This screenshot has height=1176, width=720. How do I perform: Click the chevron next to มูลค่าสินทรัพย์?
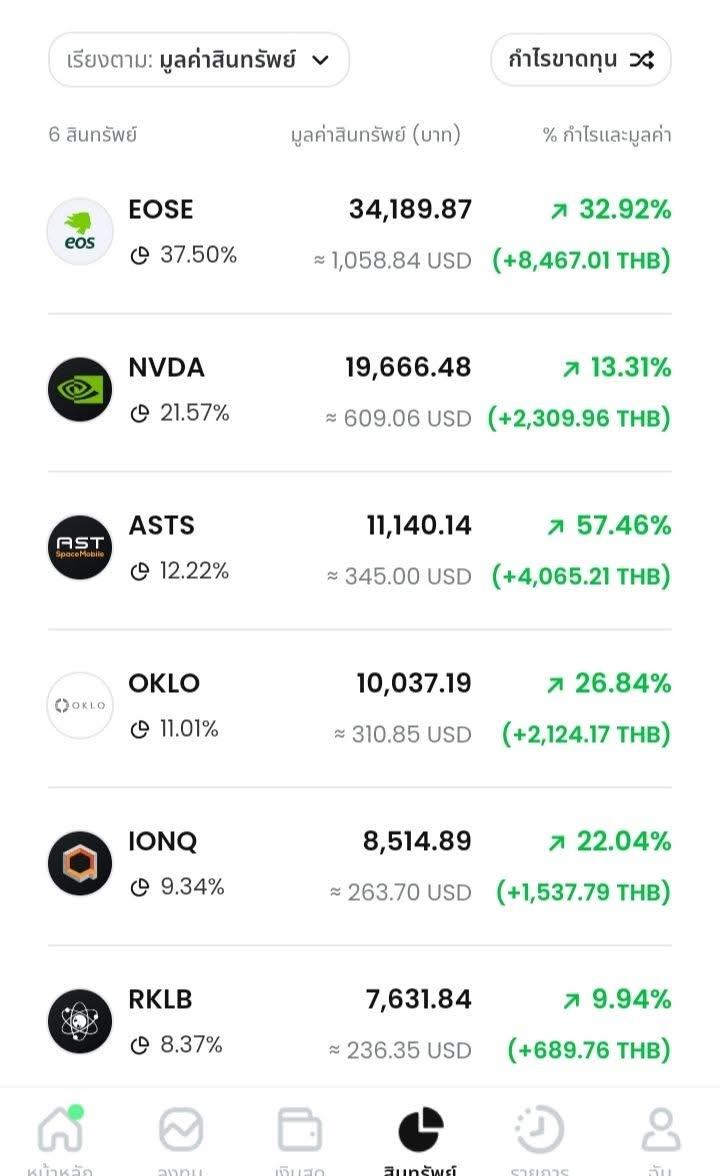(320, 60)
